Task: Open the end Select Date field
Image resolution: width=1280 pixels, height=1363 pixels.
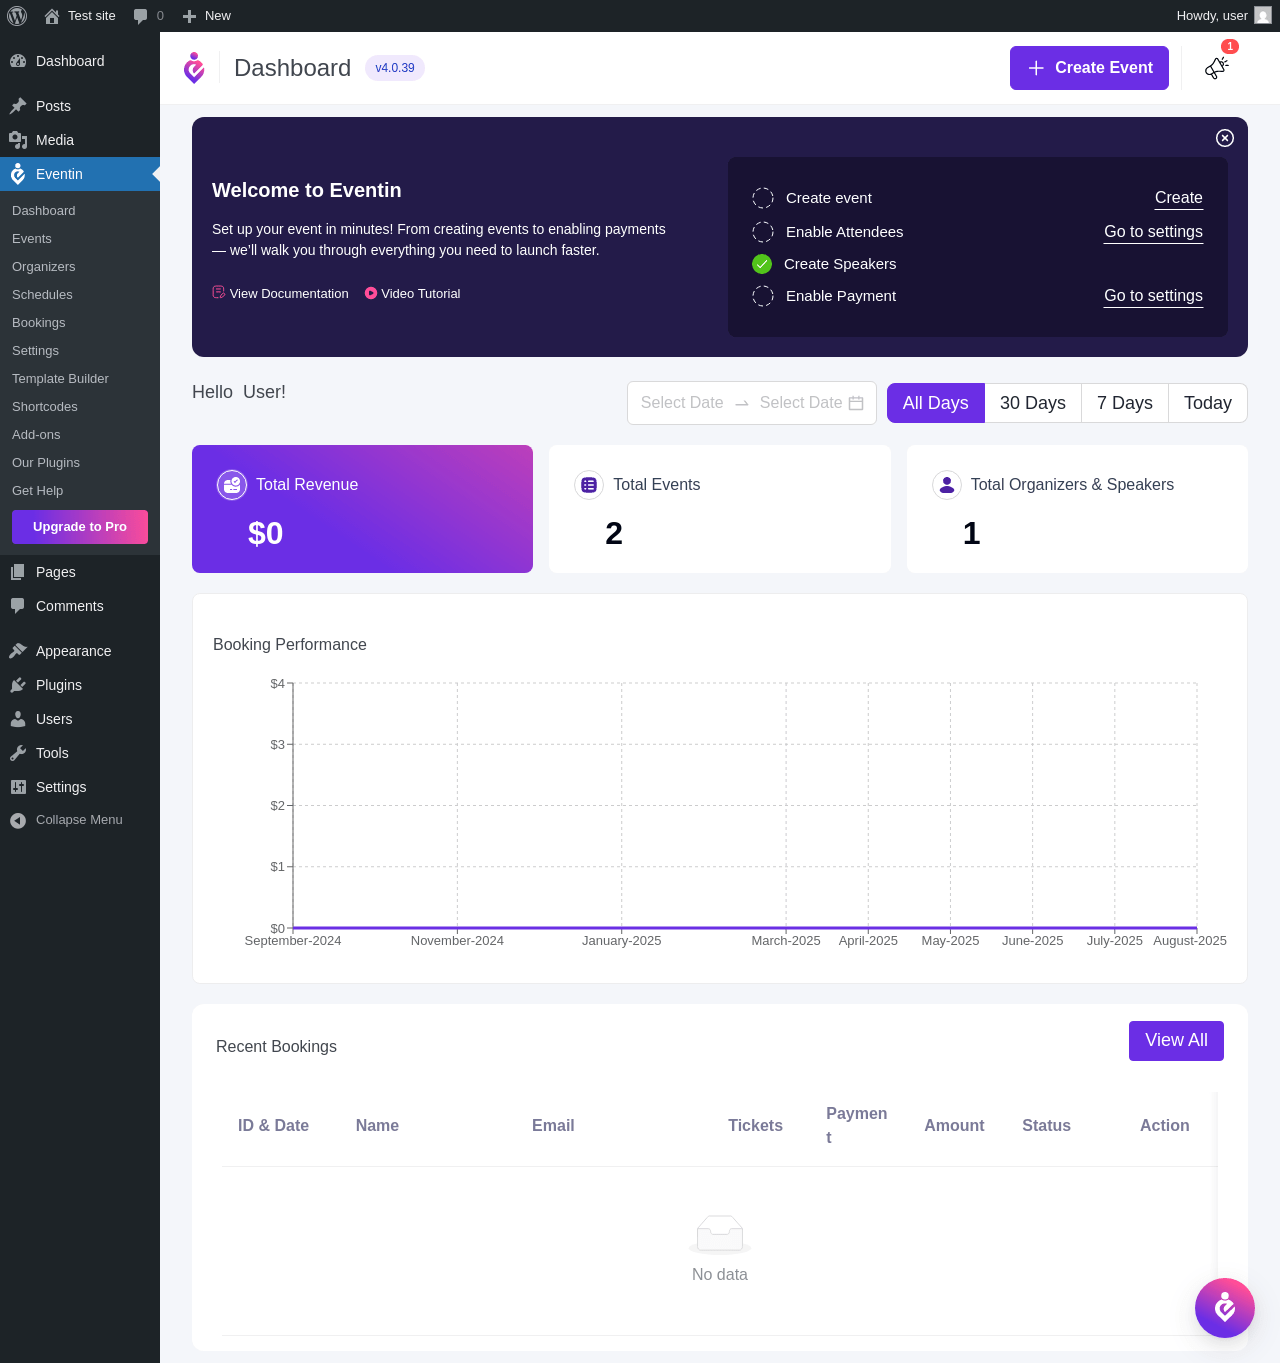Action: pyautogui.click(x=801, y=403)
